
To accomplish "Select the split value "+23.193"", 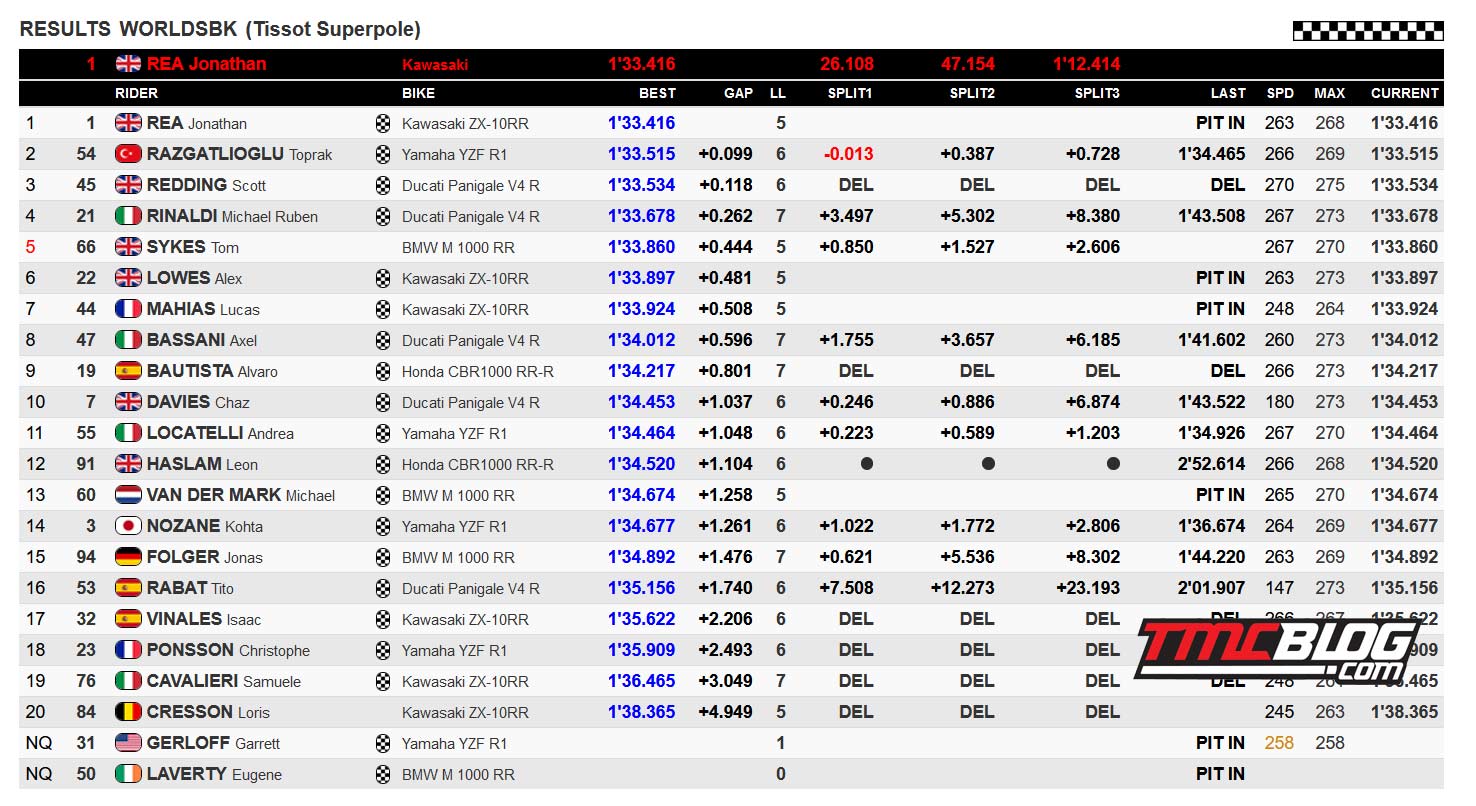I will pos(1088,588).
